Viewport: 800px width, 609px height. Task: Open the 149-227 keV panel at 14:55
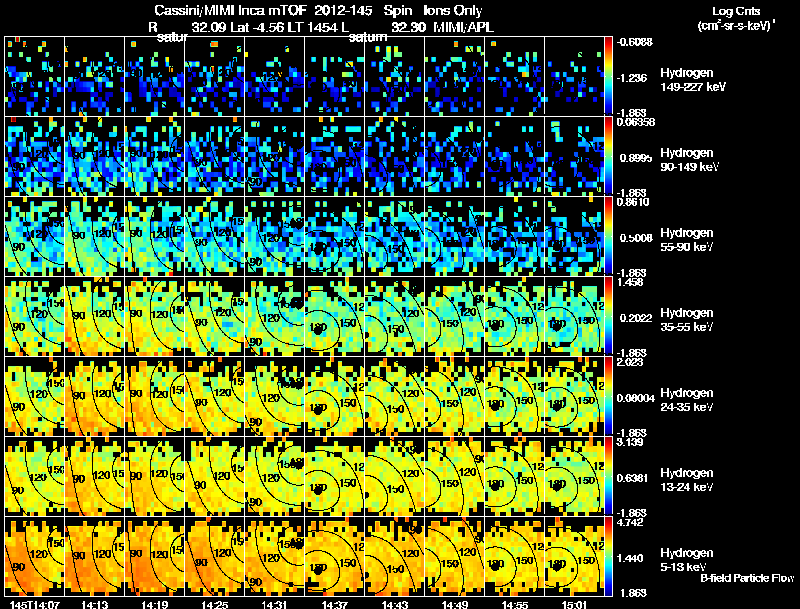click(x=515, y=76)
